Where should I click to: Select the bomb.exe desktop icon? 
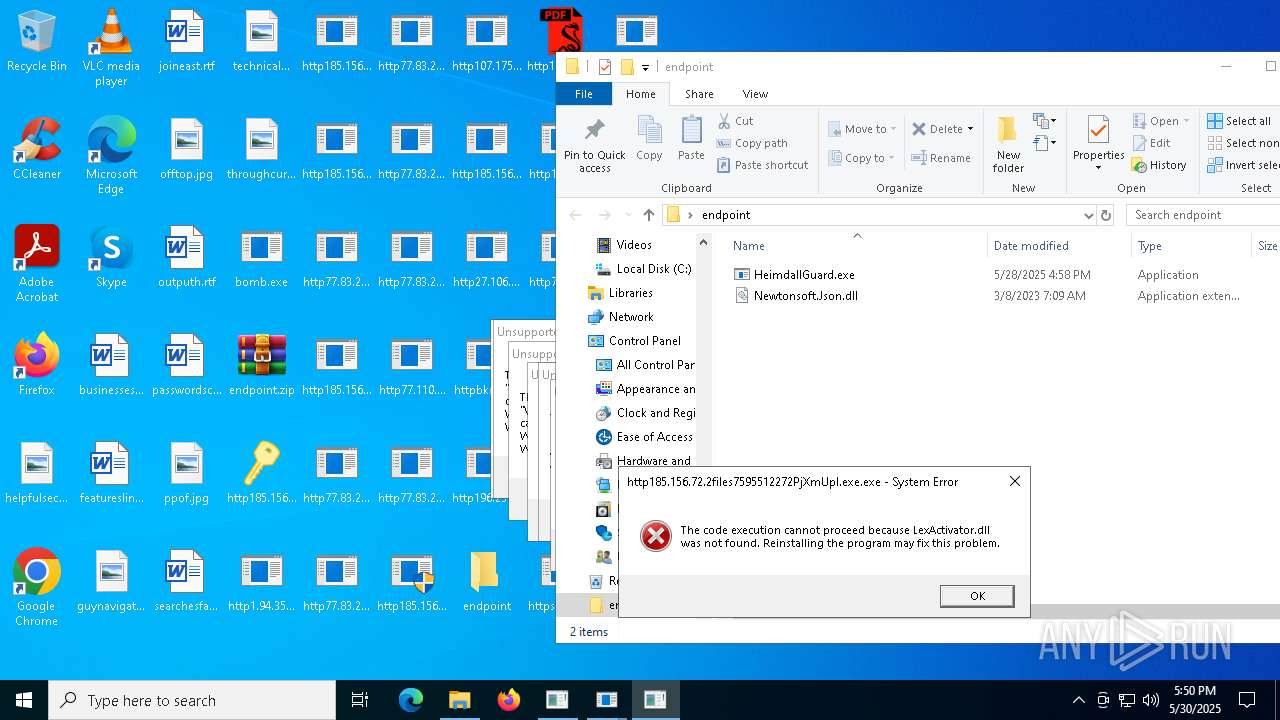tap(261, 257)
